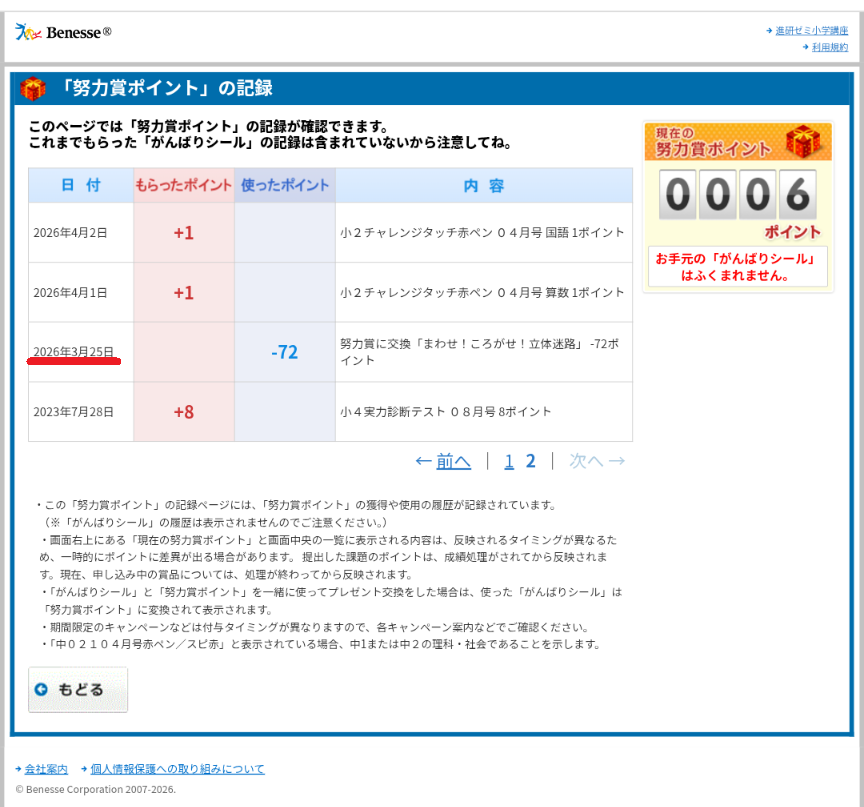Viewport: 864px width, 807px height.
Task: Click the もどる button
Action: coord(78,690)
